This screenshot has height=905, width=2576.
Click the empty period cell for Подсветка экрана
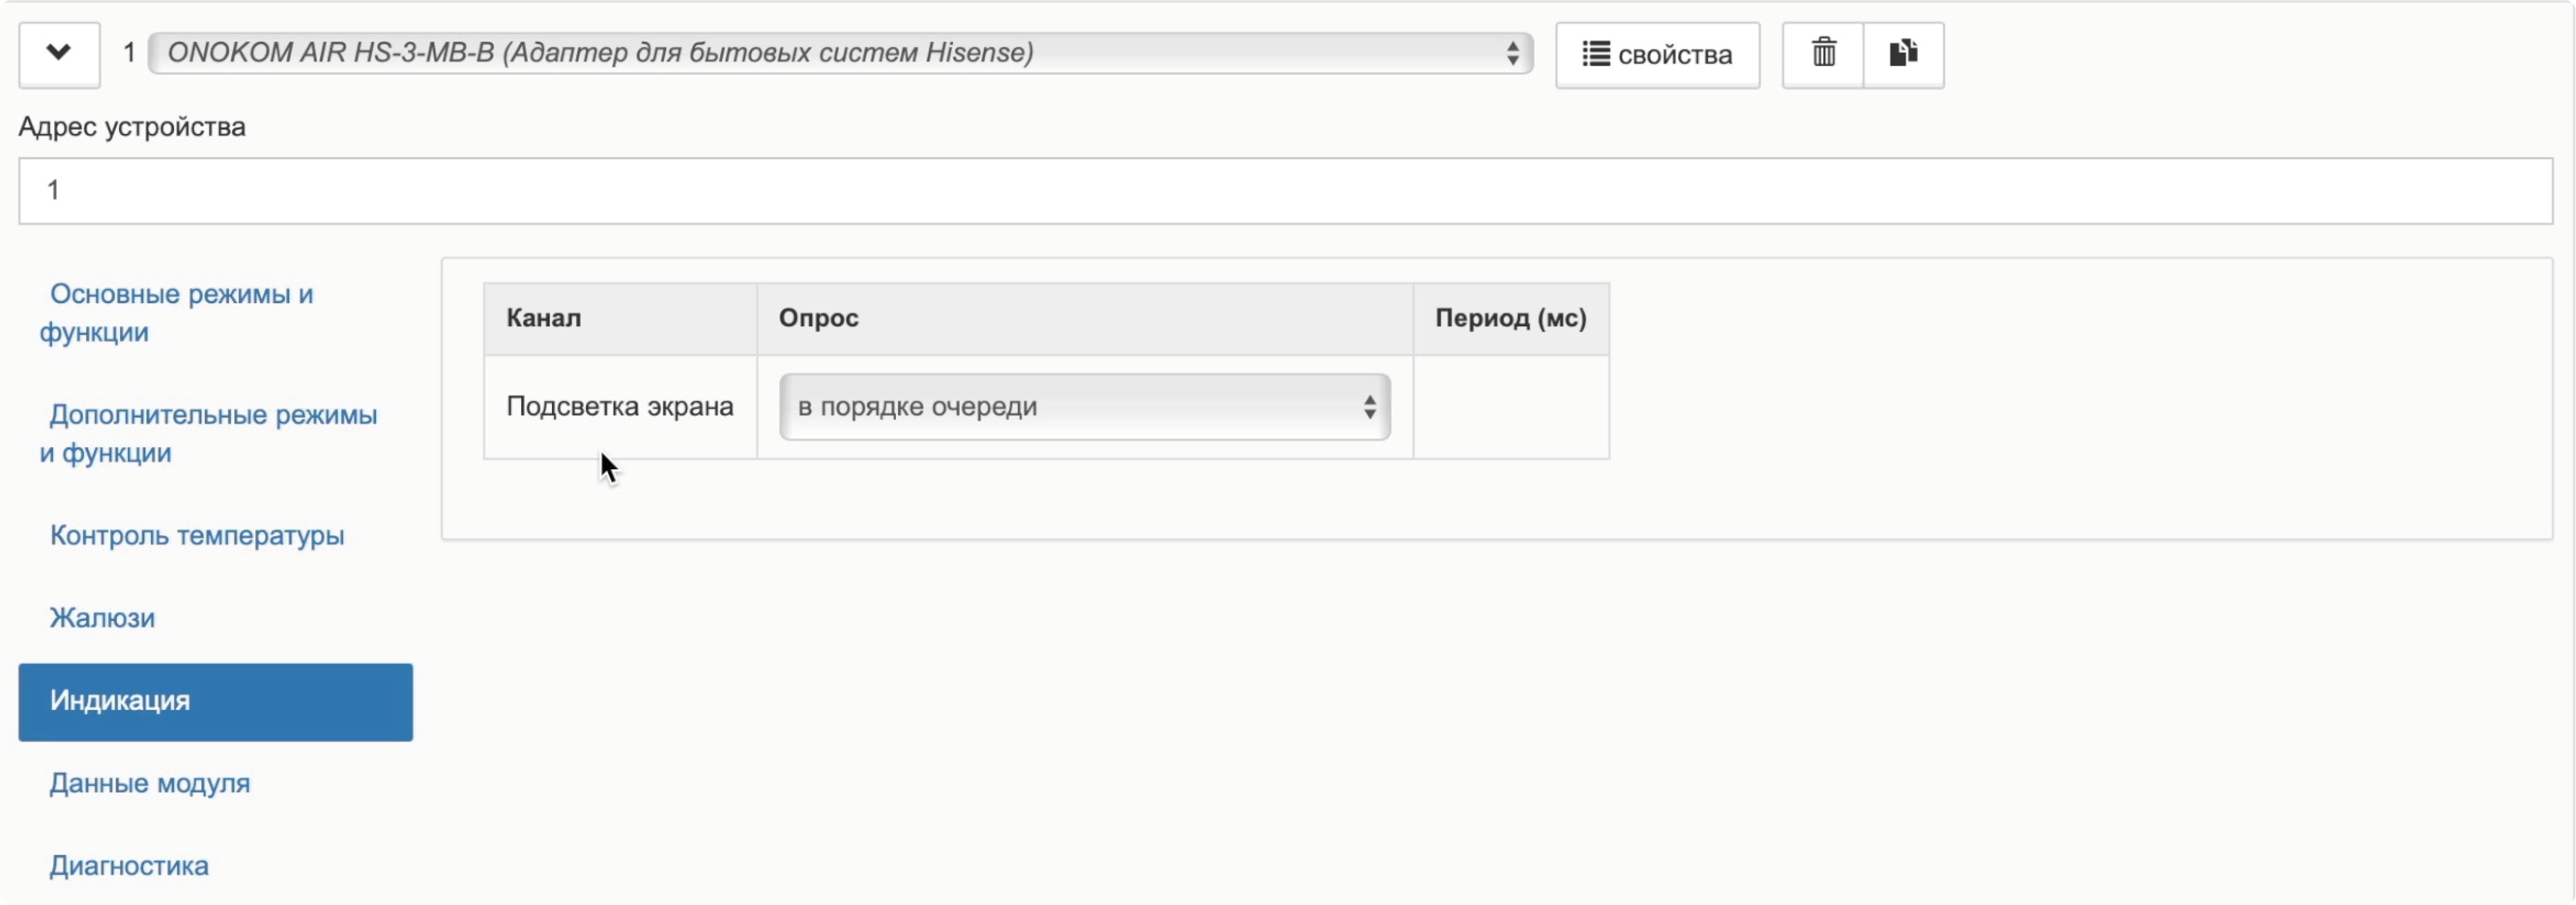pos(1510,407)
